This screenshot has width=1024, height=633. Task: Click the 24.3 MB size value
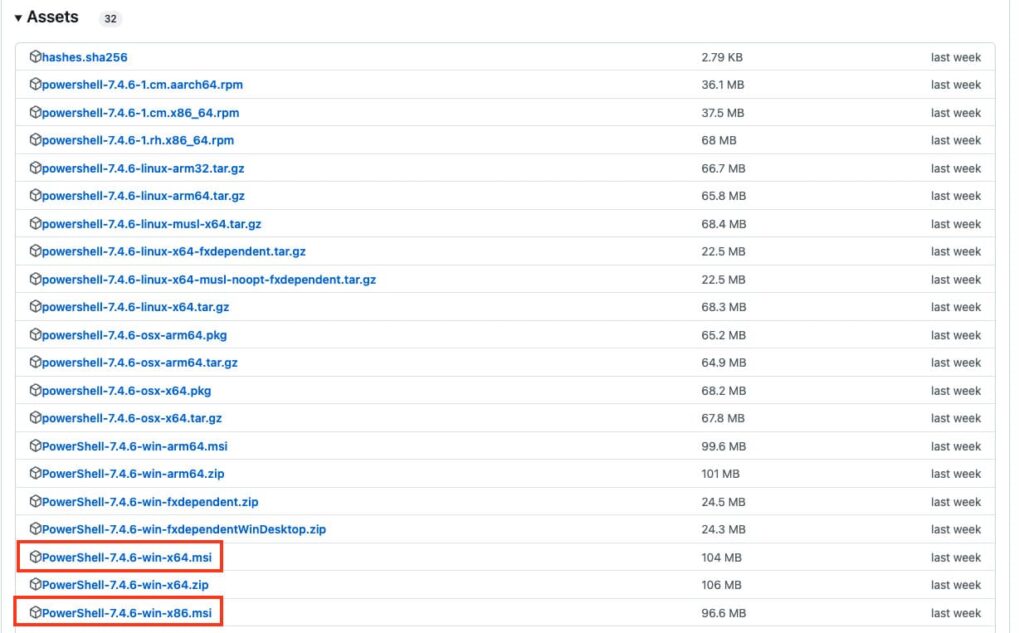724,529
